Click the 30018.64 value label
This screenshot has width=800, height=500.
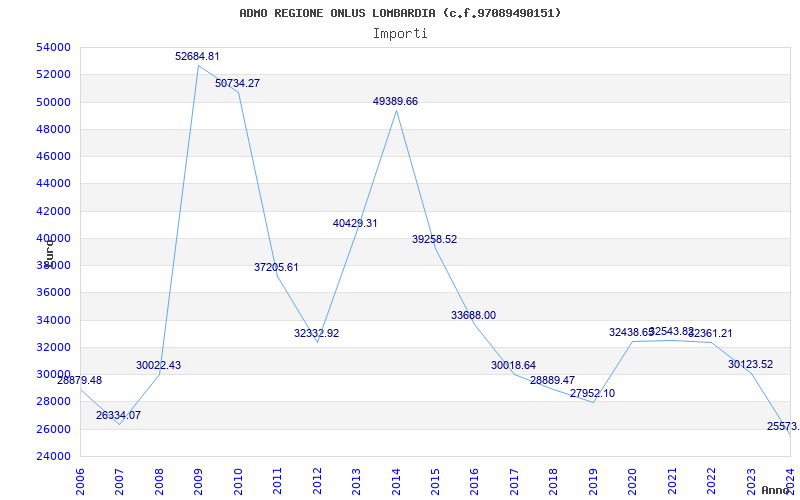tap(513, 365)
